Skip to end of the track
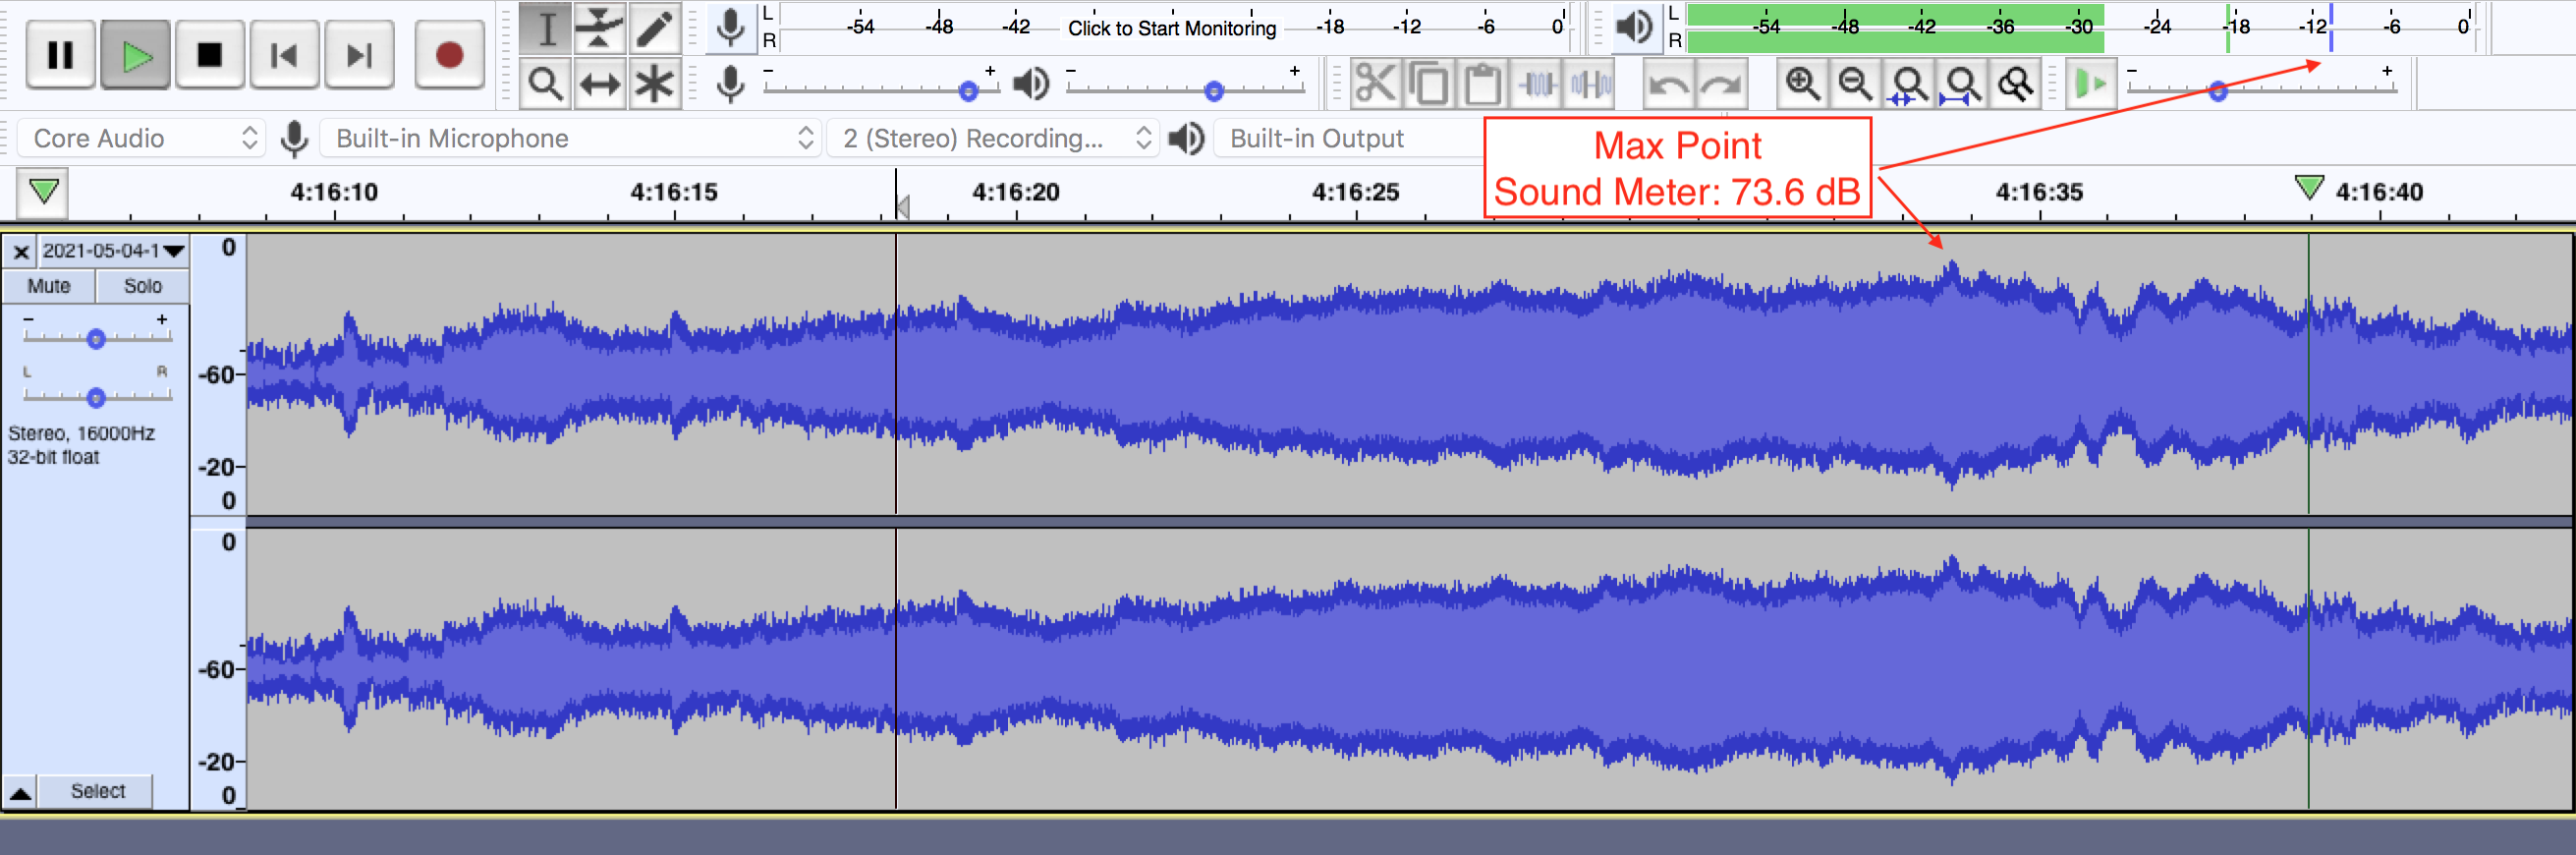Screen dimensions: 2576x855 pyautogui.click(x=359, y=55)
